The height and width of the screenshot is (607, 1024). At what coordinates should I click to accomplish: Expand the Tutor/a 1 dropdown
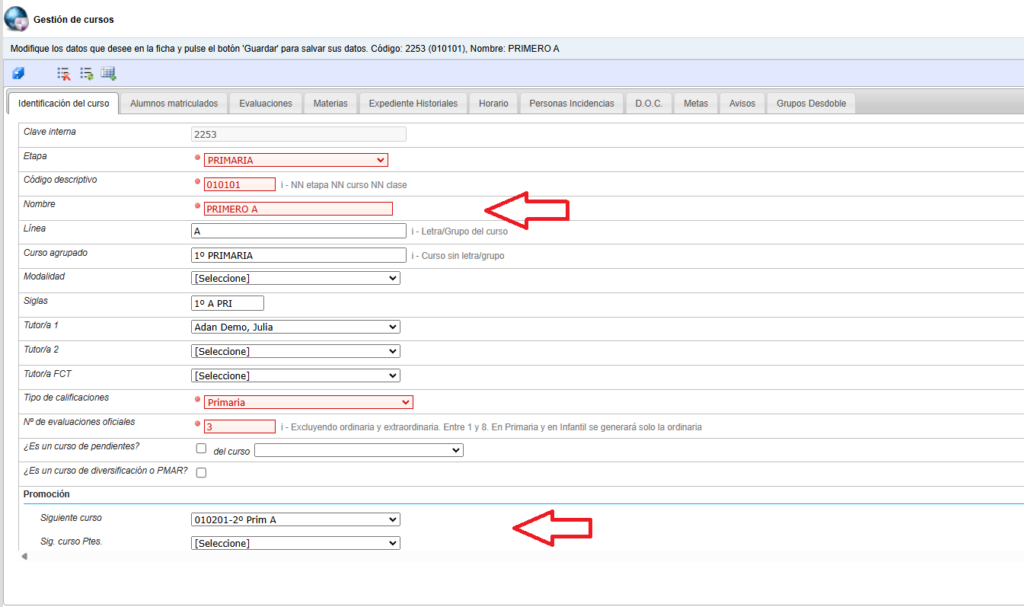click(295, 327)
